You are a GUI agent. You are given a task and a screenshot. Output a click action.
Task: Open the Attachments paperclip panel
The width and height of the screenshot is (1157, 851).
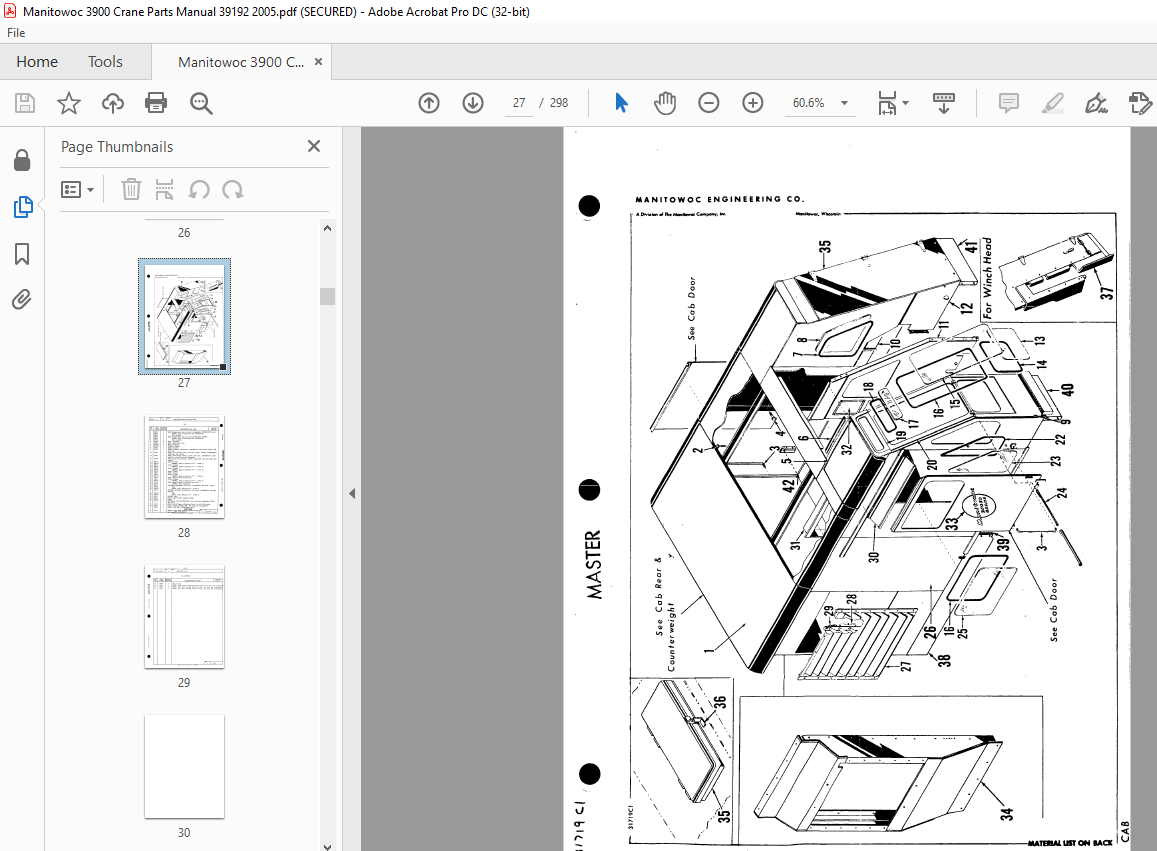pyautogui.click(x=22, y=300)
